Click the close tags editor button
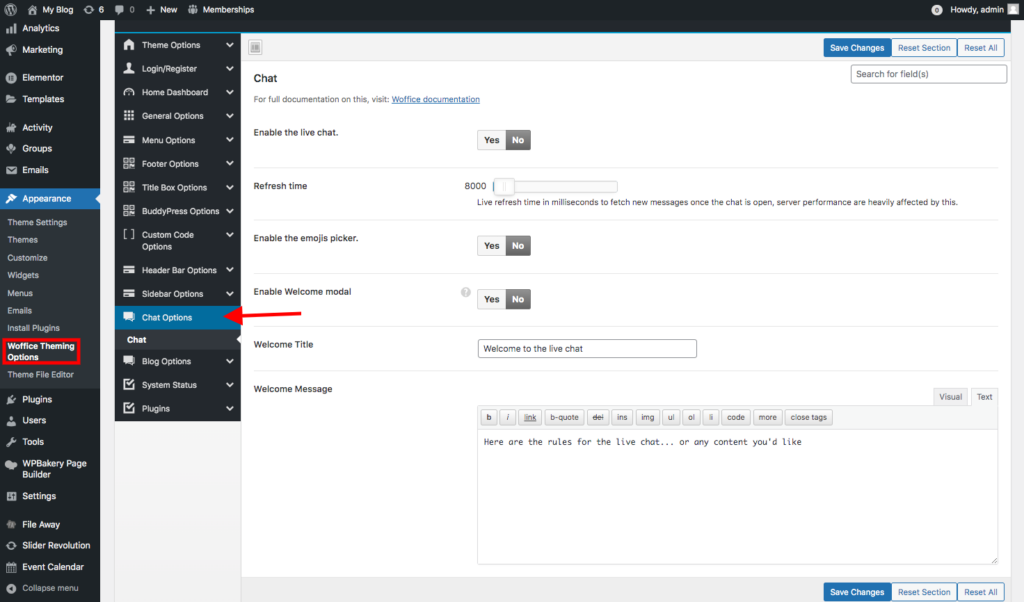Viewport: 1024px width, 602px height. 808,417
